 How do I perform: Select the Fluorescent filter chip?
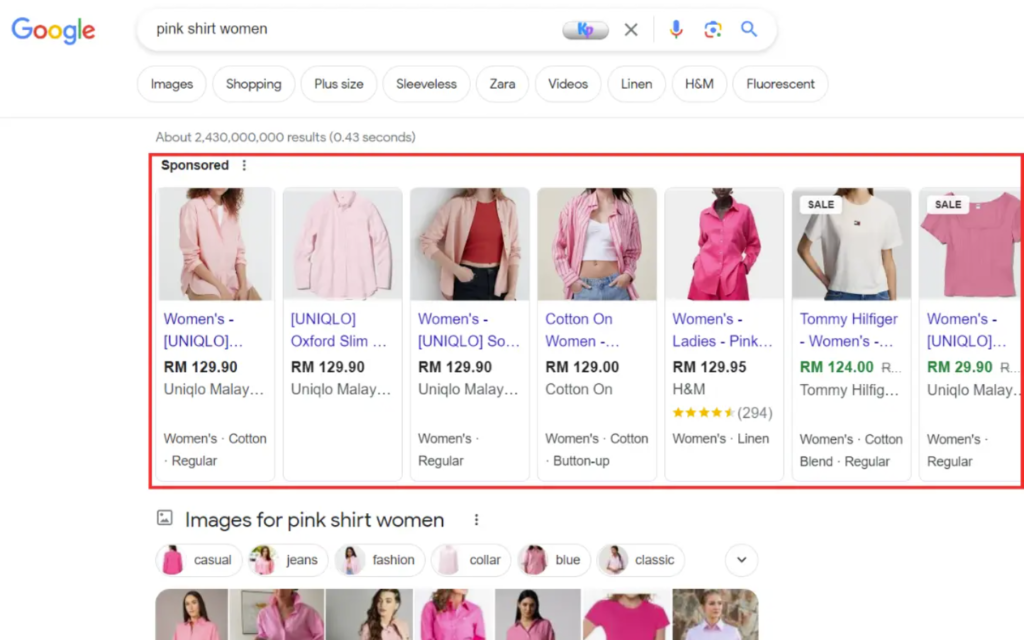[x=780, y=84]
